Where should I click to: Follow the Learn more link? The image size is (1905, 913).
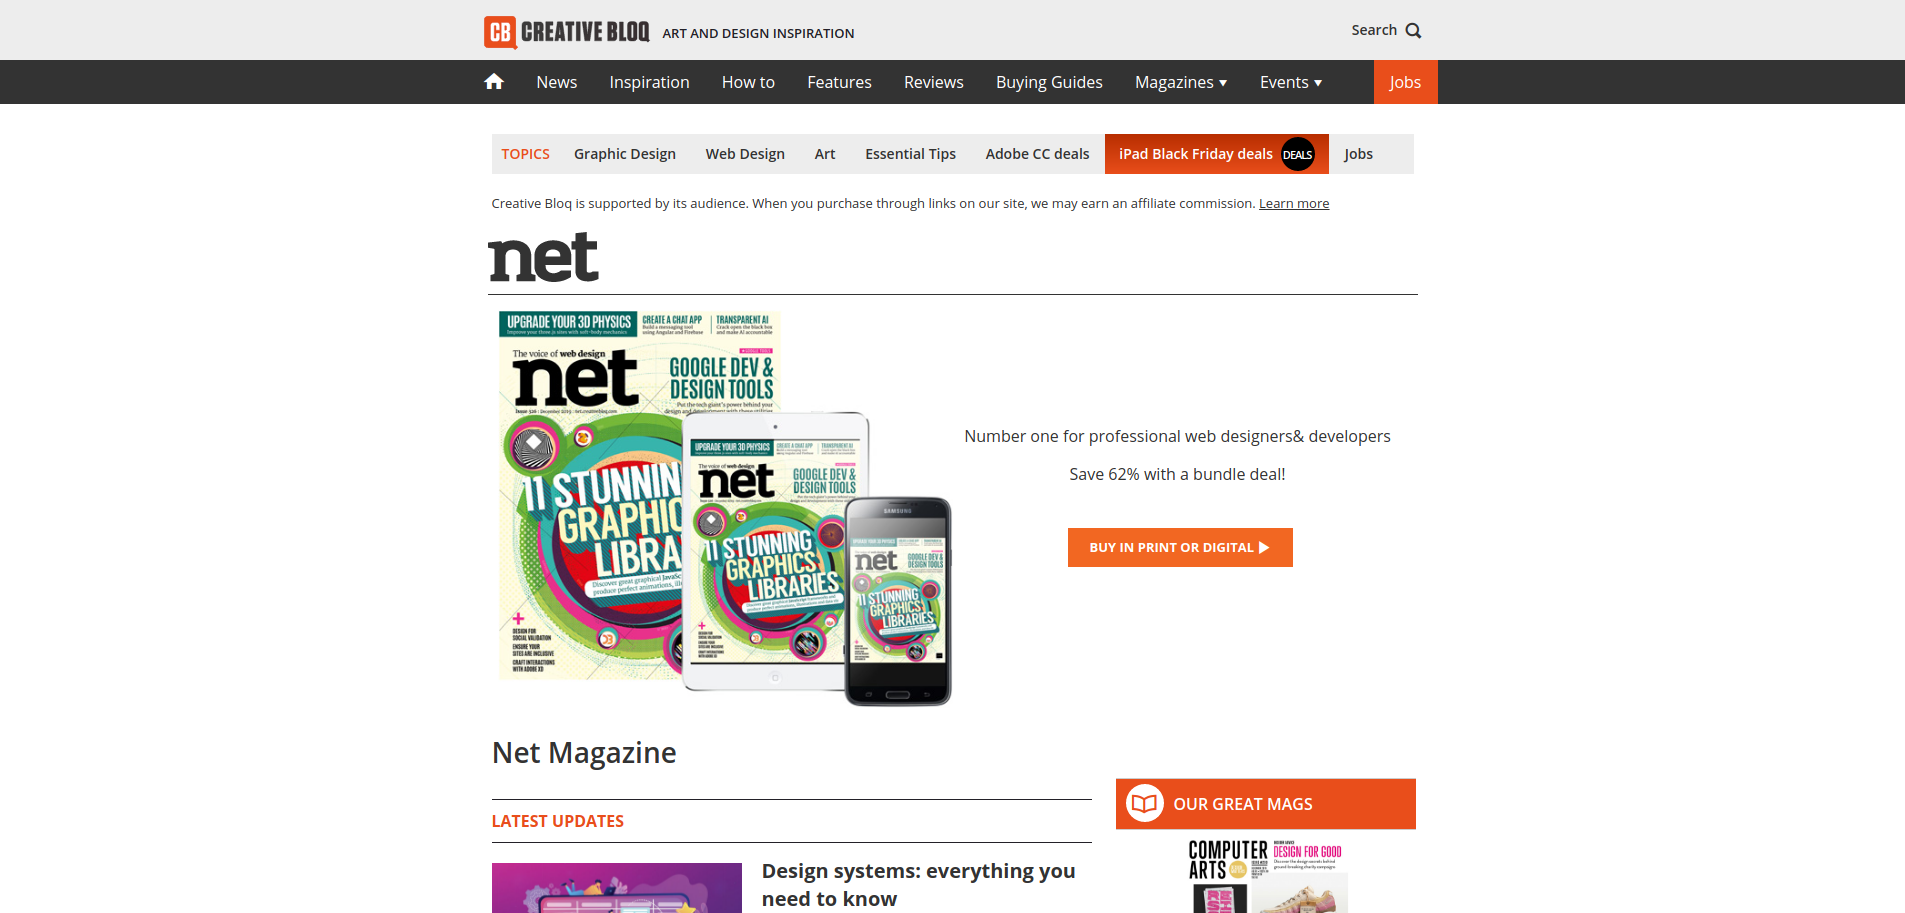click(x=1294, y=203)
